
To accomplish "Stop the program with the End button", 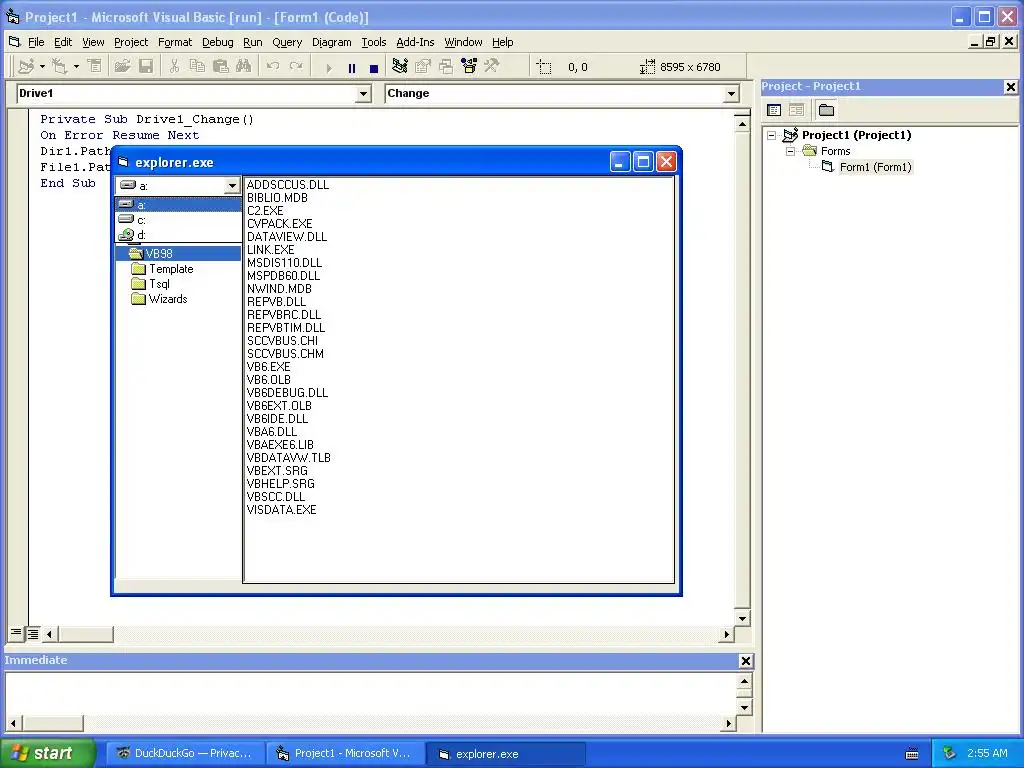I will [x=374, y=68].
